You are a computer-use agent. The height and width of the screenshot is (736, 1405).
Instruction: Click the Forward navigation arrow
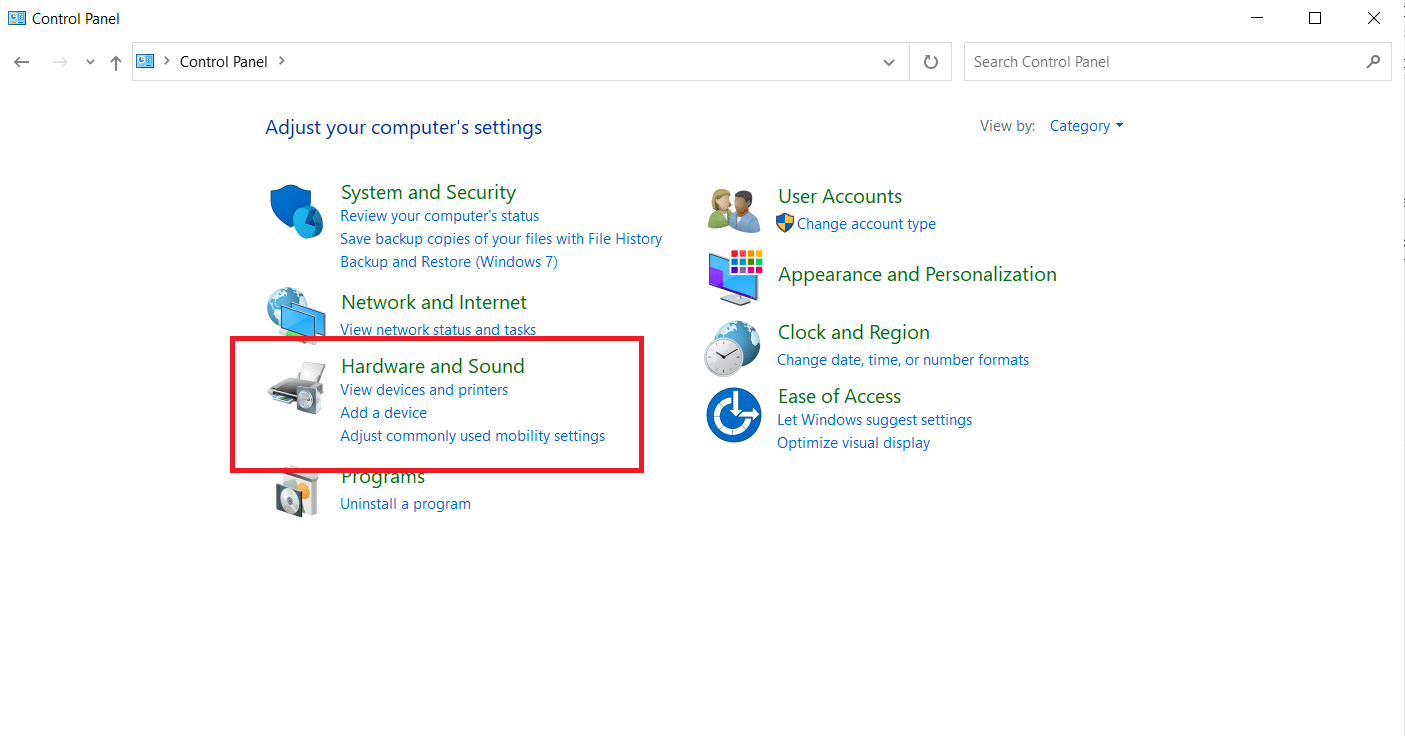60,62
